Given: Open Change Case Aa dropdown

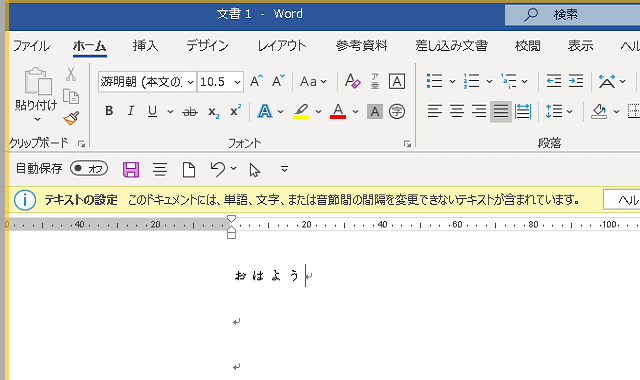Looking at the screenshot, I should 313,82.
